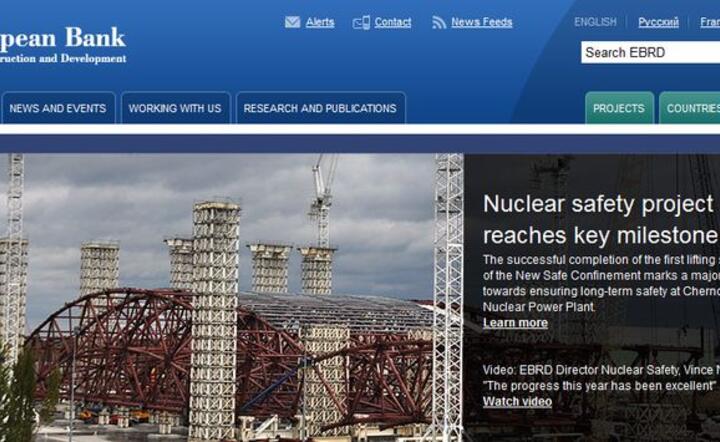
Task: Click the Nuclear safety project headline
Action: coord(601,219)
